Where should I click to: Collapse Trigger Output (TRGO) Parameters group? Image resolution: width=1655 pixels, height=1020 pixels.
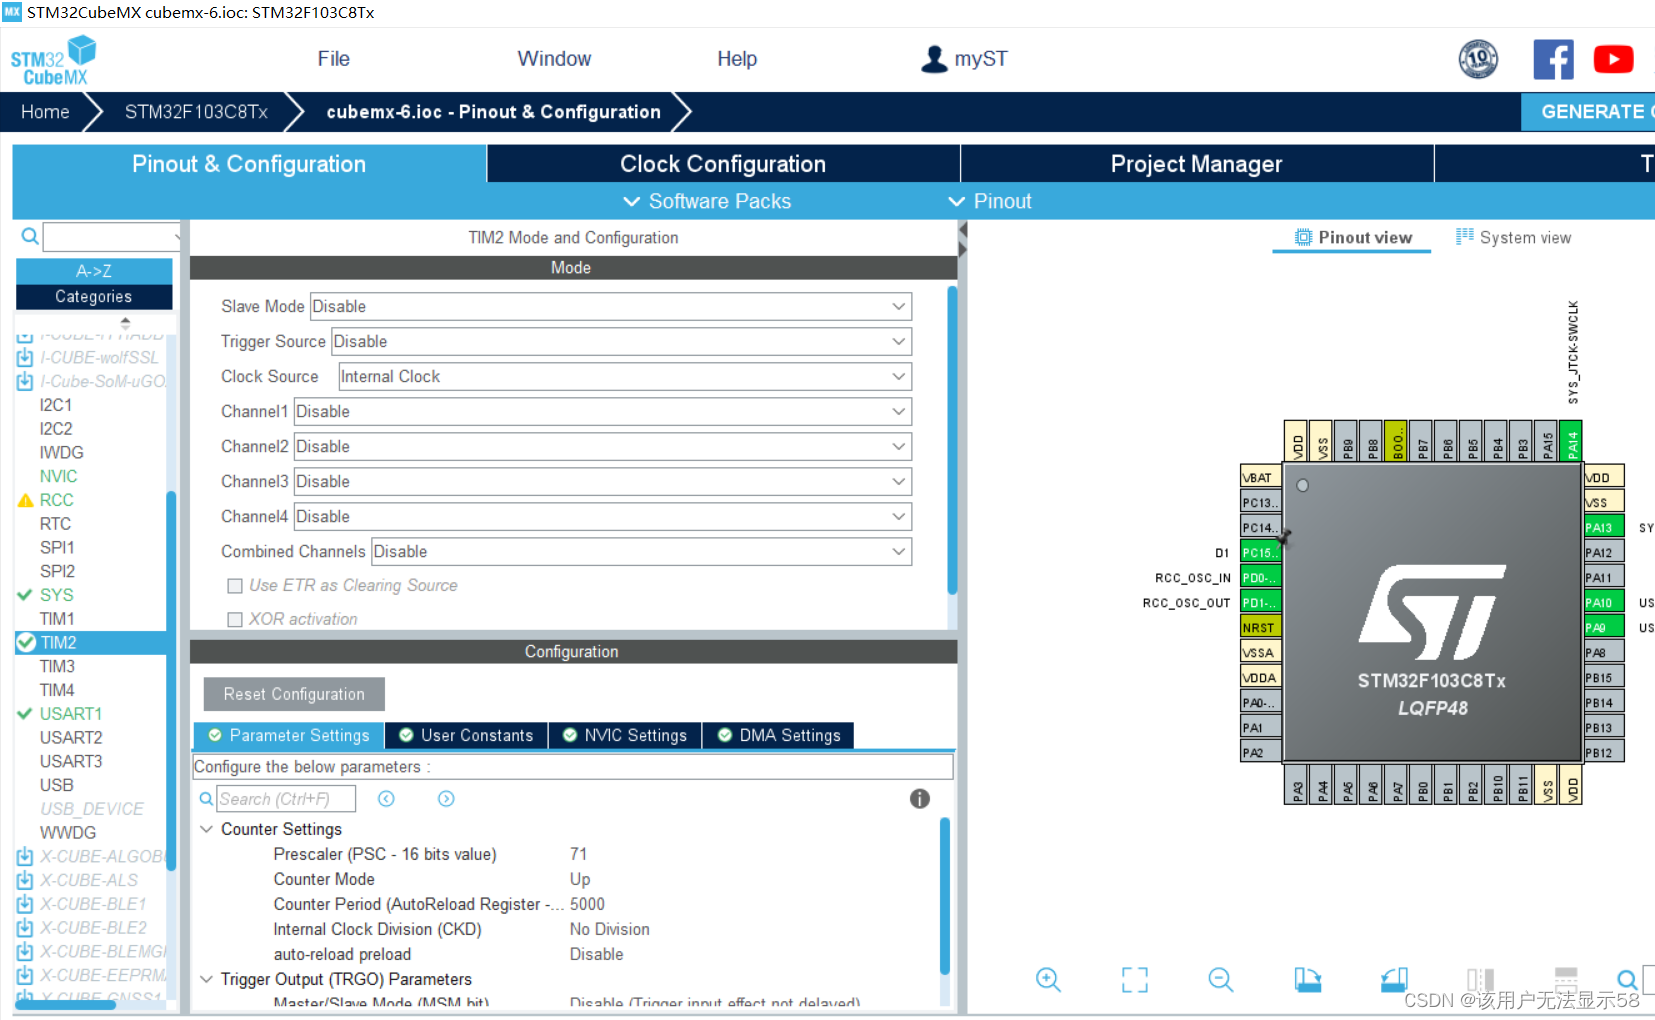tap(206, 979)
